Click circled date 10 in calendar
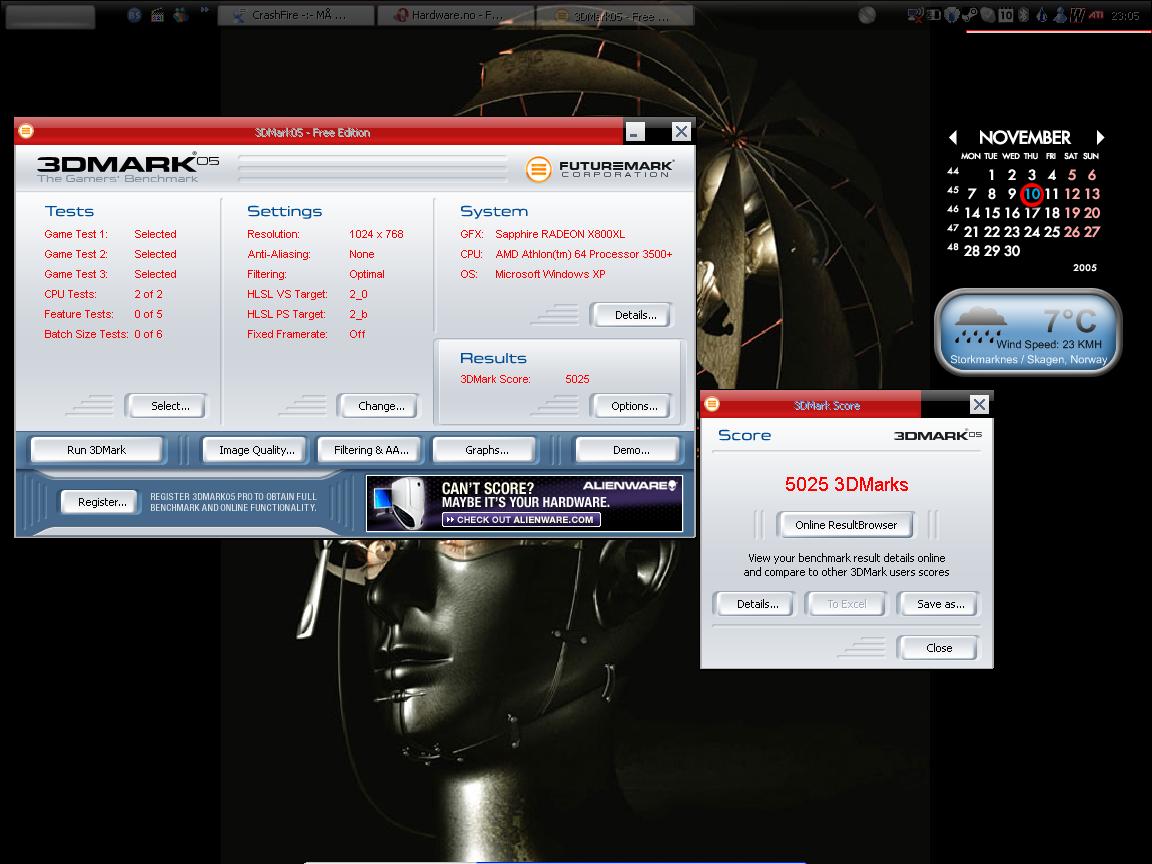This screenshot has width=1152, height=864. pyautogui.click(x=1032, y=194)
